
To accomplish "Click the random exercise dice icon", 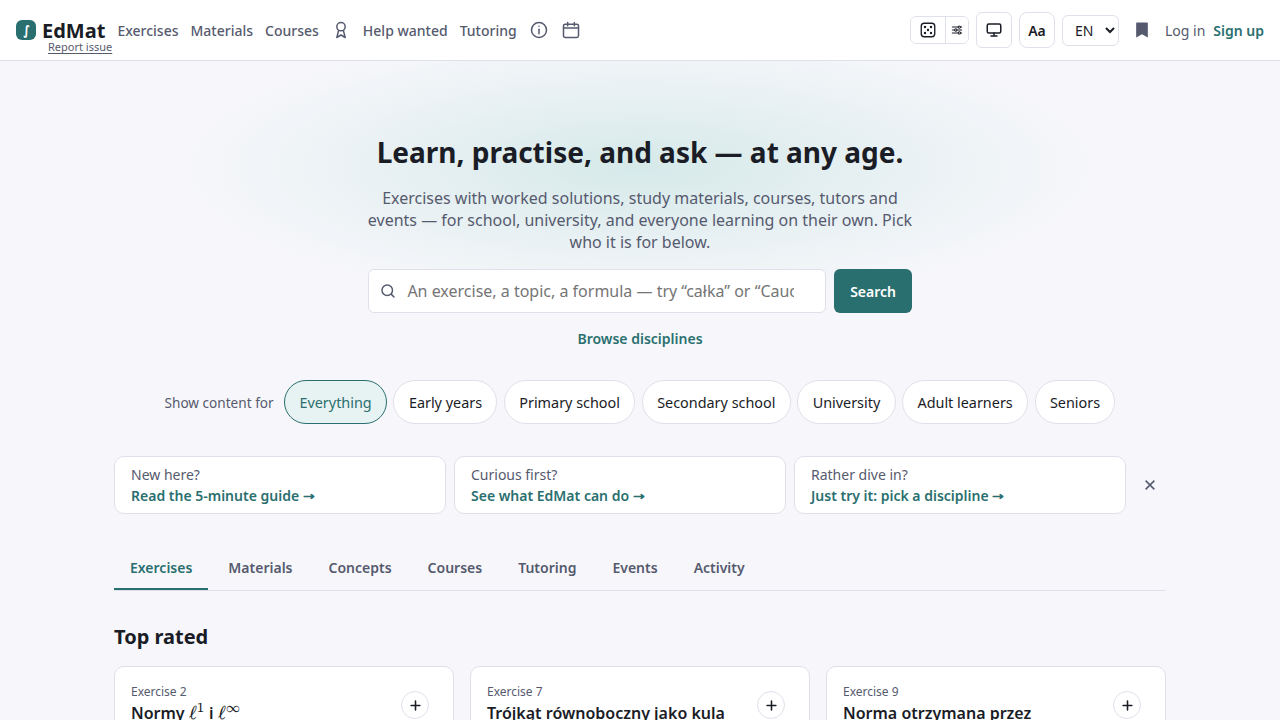I will point(928,30).
